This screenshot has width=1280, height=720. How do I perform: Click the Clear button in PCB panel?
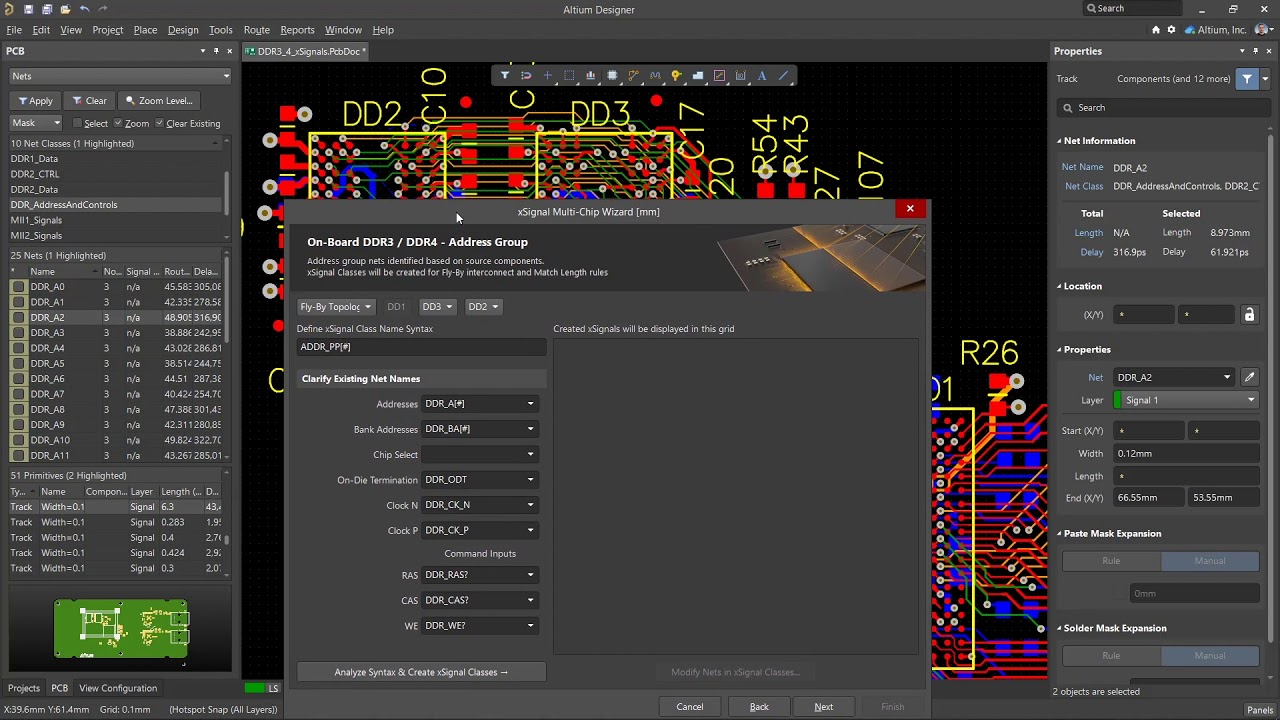pyautogui.click(x=89, y=101)
